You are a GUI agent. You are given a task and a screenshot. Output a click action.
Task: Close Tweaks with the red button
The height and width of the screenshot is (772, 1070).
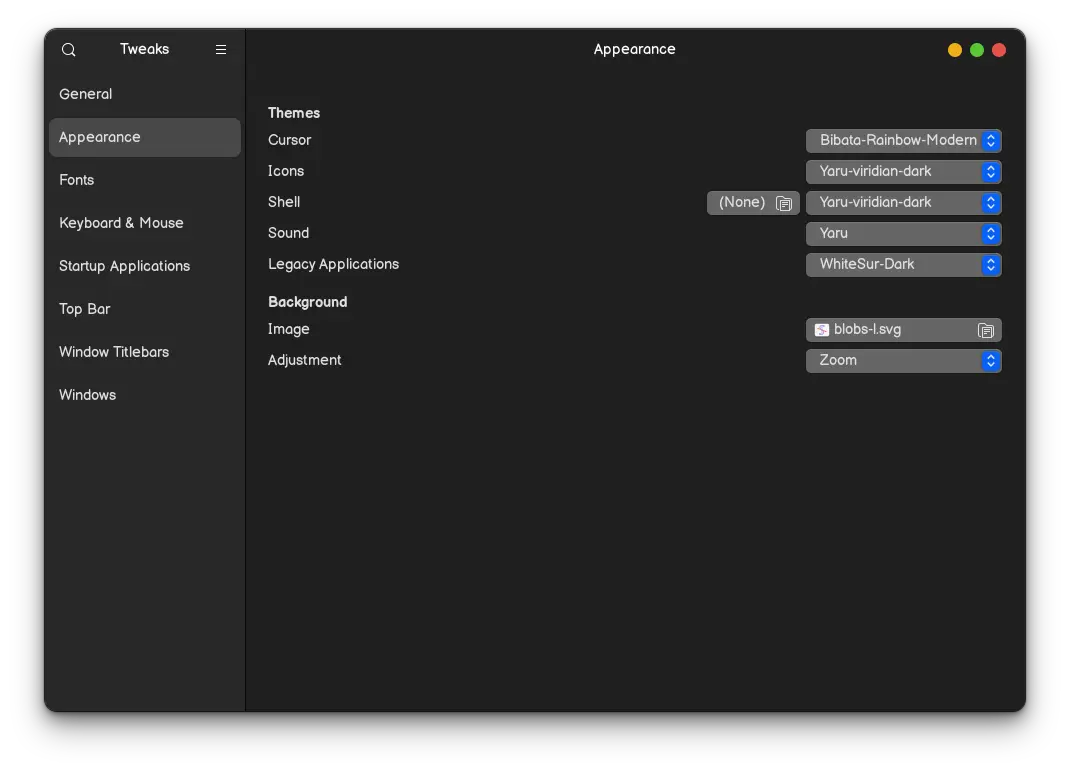coord(999,50)
